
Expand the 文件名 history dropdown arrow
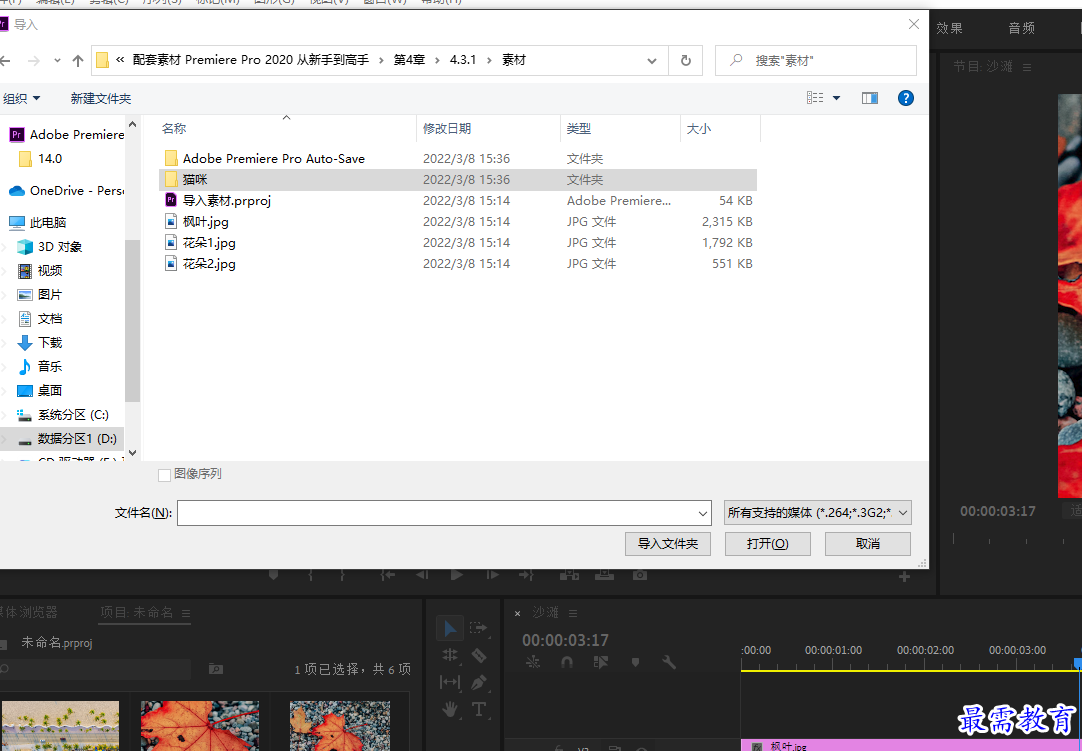pyautogui.click(x=702, y=513)
